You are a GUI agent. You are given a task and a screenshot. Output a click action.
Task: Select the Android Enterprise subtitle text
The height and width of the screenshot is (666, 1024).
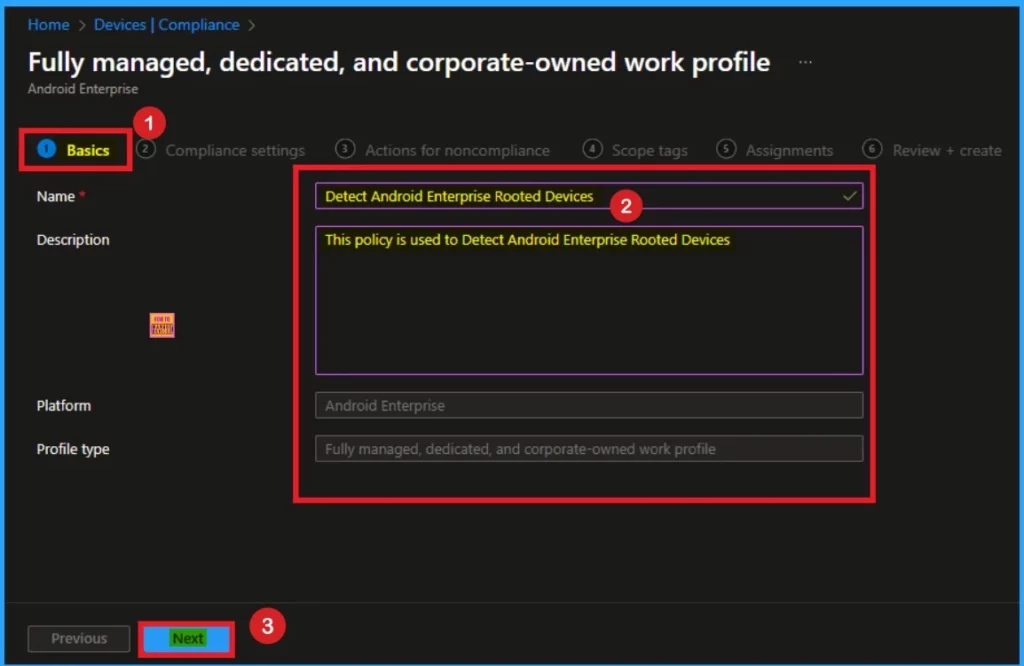(83, 89)
